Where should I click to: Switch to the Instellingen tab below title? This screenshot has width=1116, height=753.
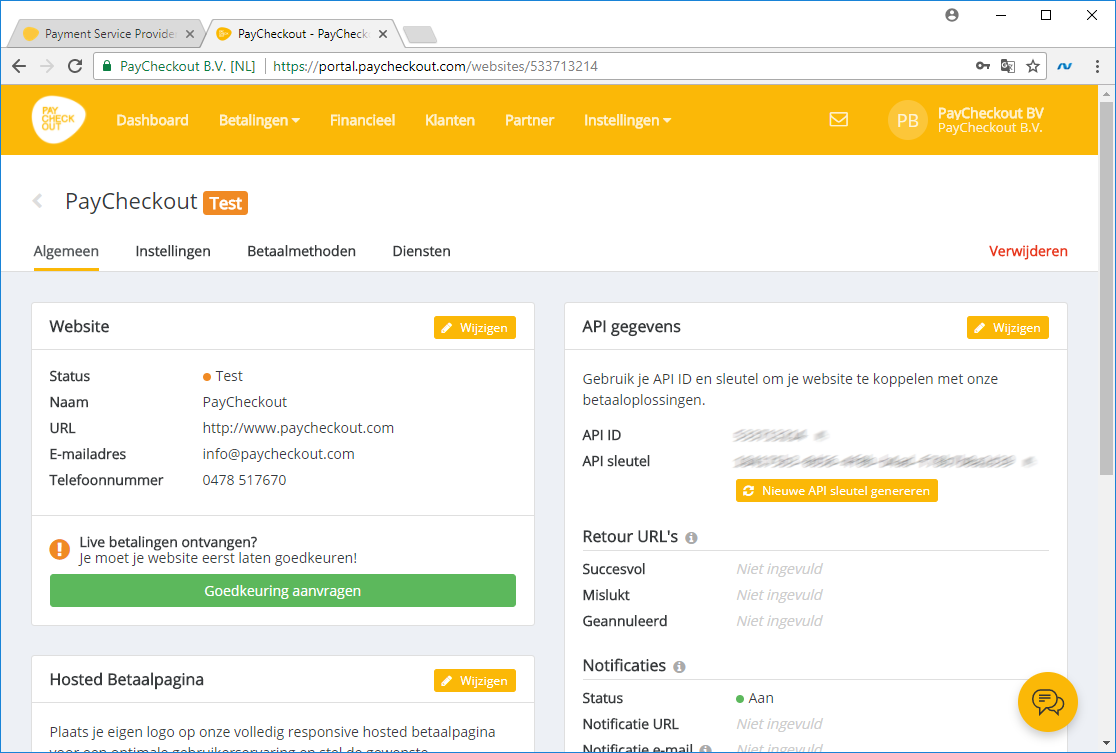click(173, 251)
